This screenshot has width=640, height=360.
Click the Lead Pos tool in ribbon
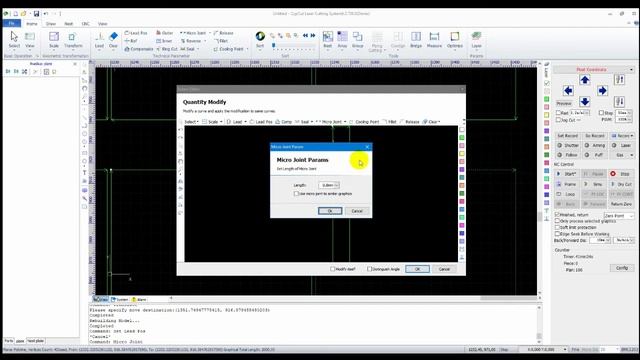click(x=136, y=33)
